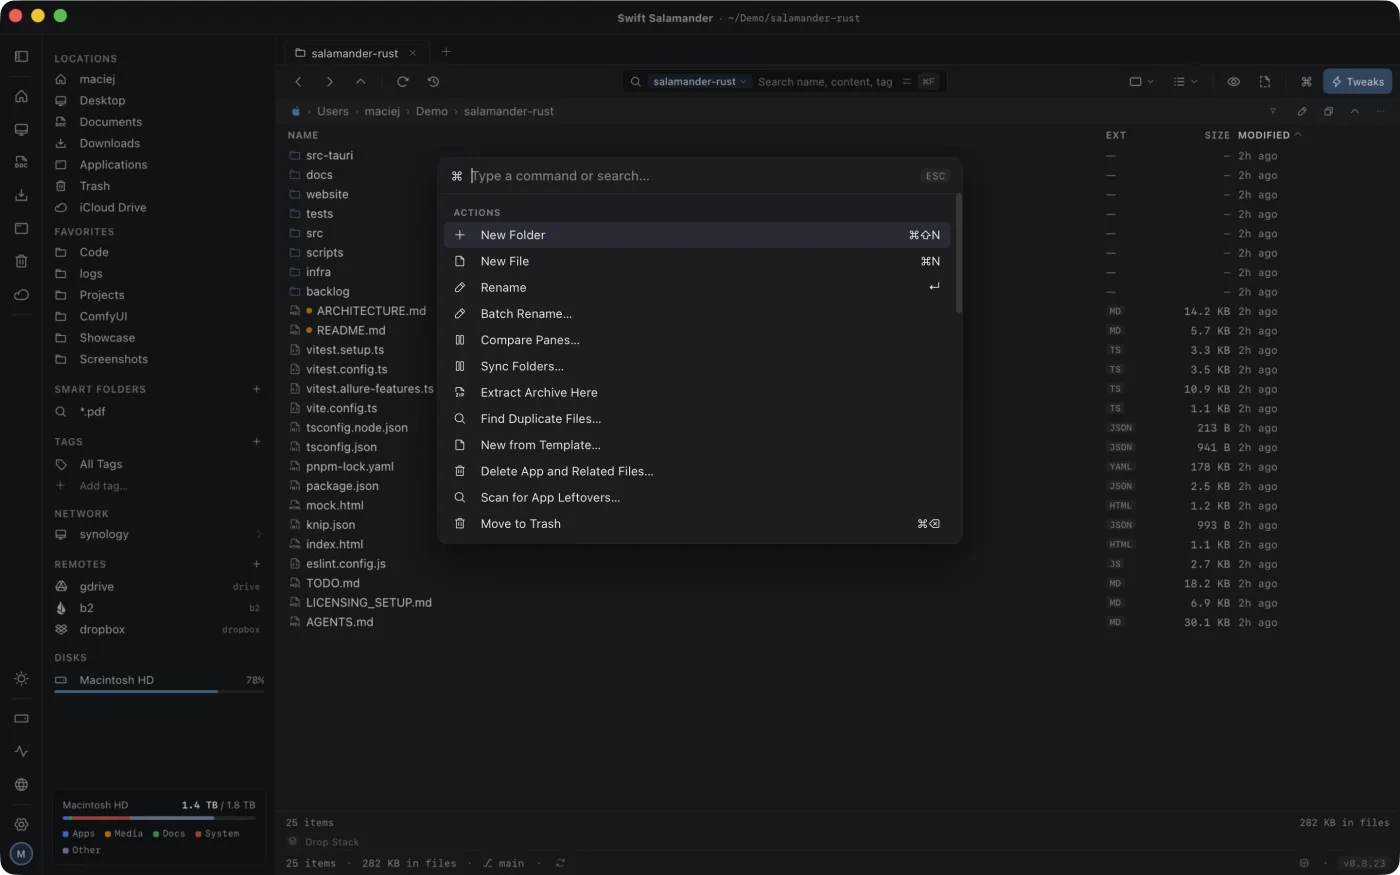Select Batch Rename... action

(697, 314)
